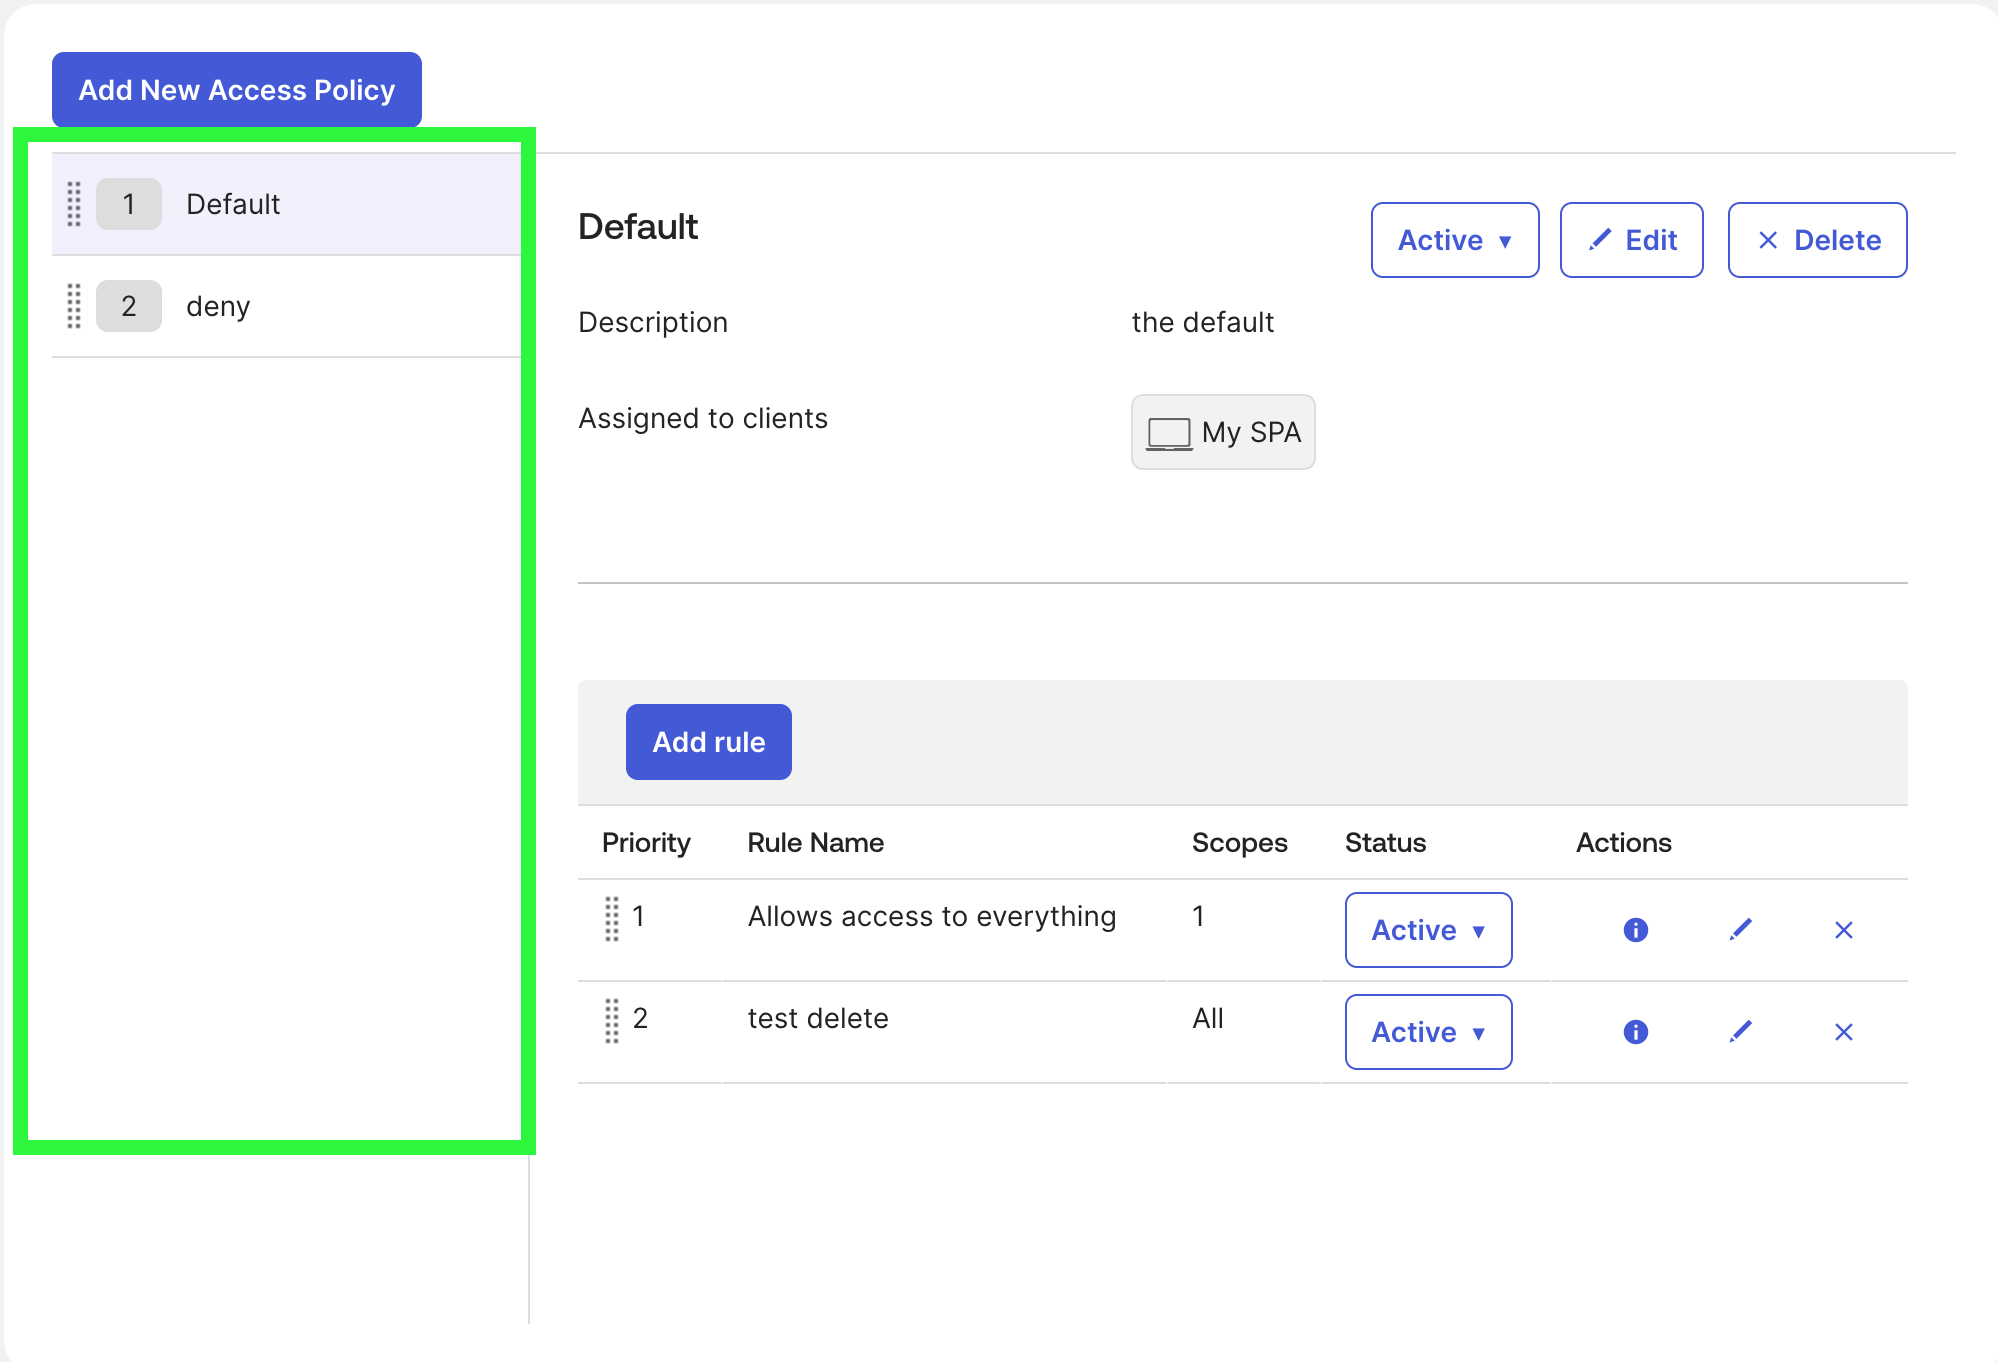Show info for Allows access to everything rule
This screenshot has width=1998, height=1362.
1636,930
